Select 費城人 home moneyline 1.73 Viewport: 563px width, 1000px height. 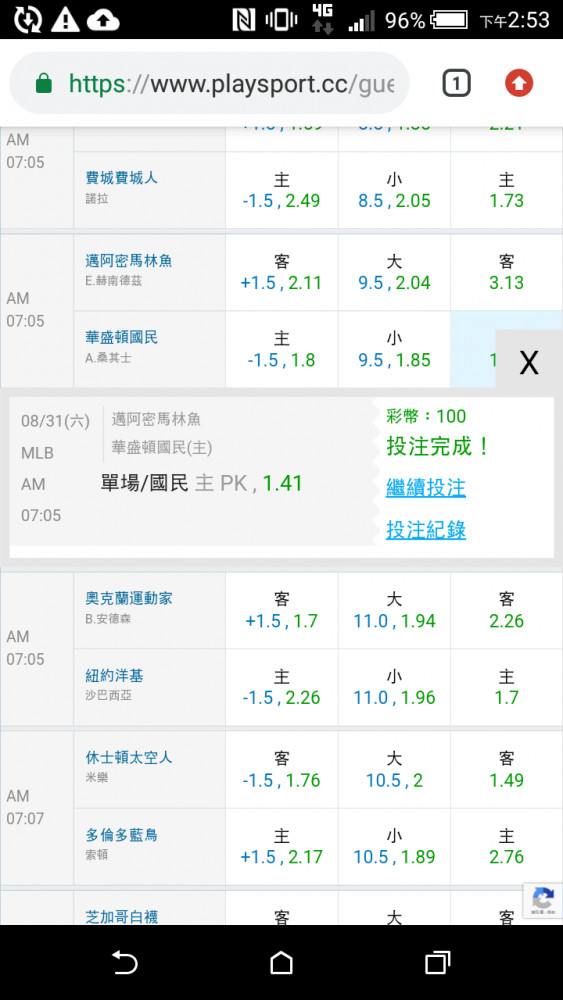506,190
